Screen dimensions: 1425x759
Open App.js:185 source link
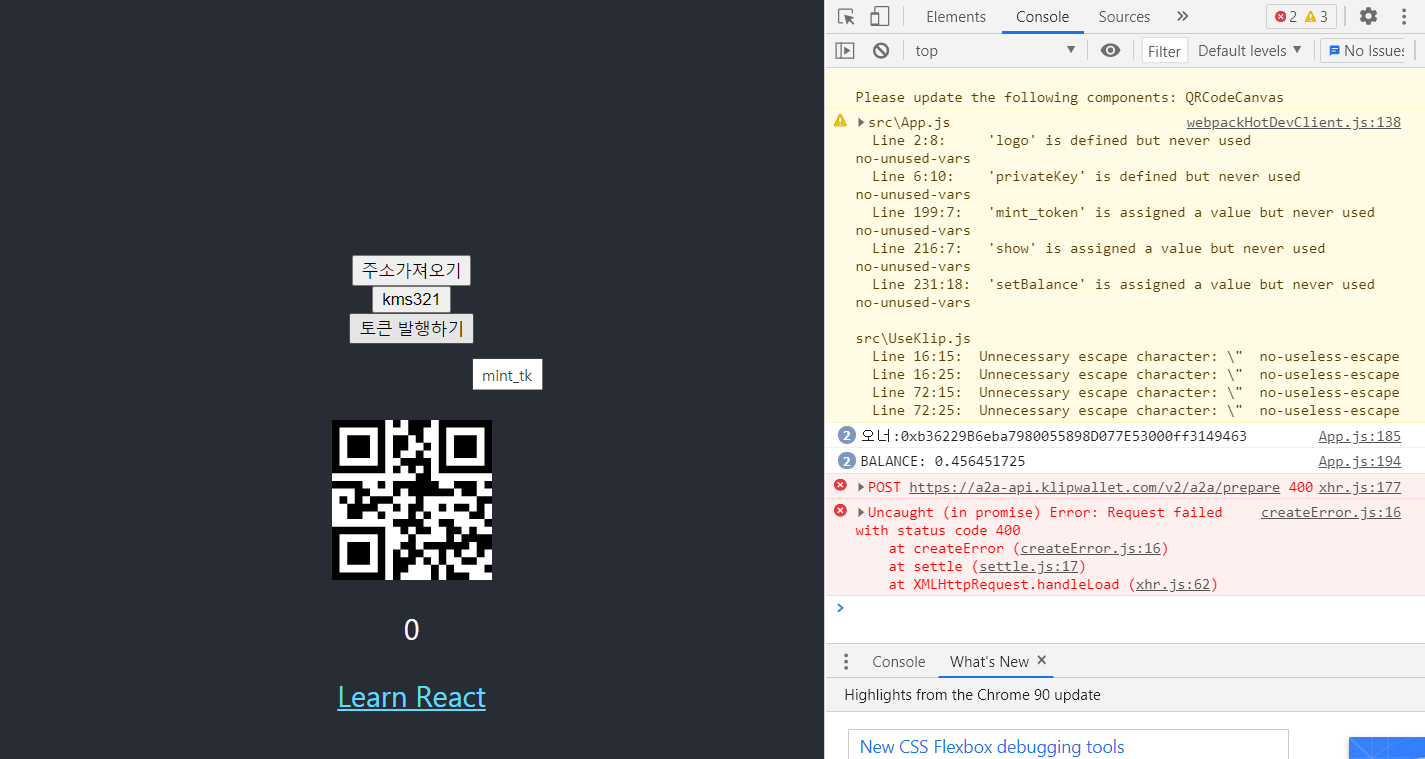1359,436
